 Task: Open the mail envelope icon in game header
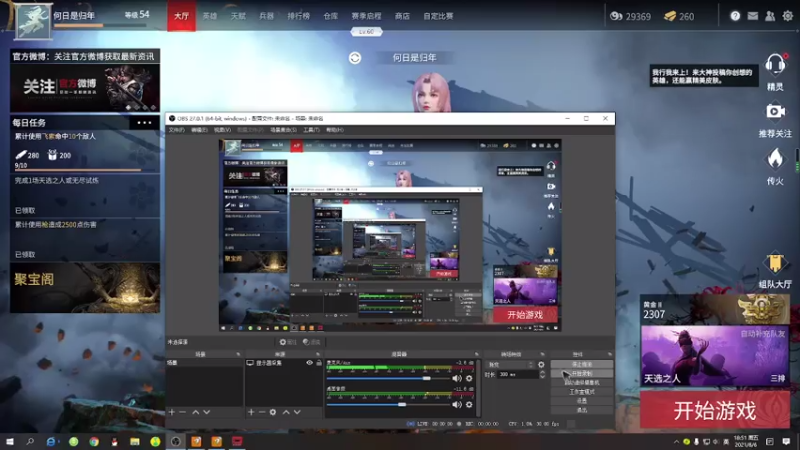753,16
